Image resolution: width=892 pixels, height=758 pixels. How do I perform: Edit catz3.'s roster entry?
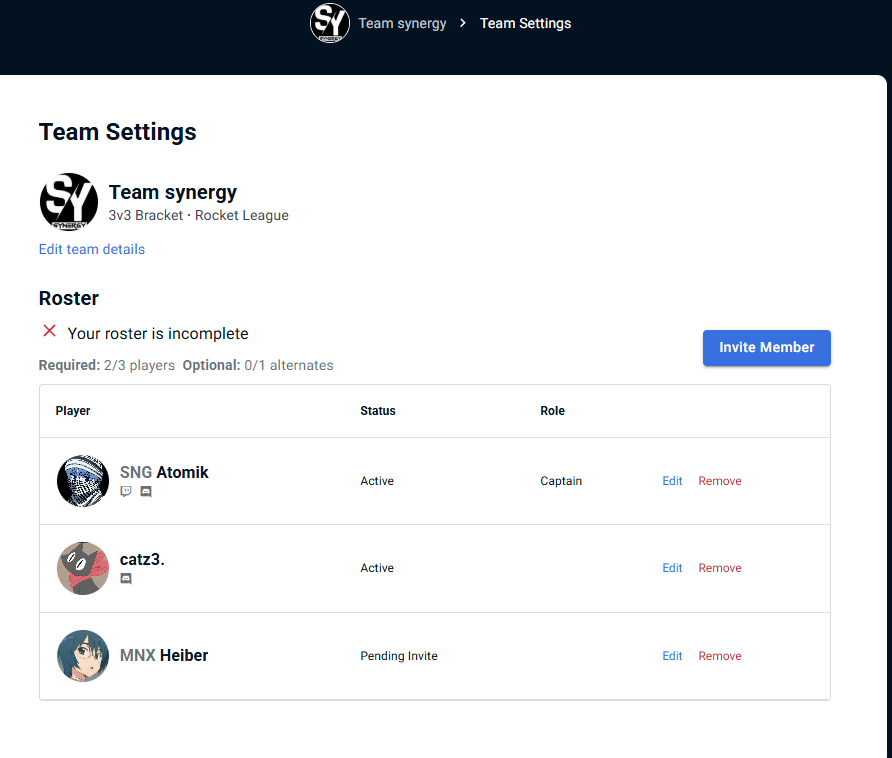(672, 568)
